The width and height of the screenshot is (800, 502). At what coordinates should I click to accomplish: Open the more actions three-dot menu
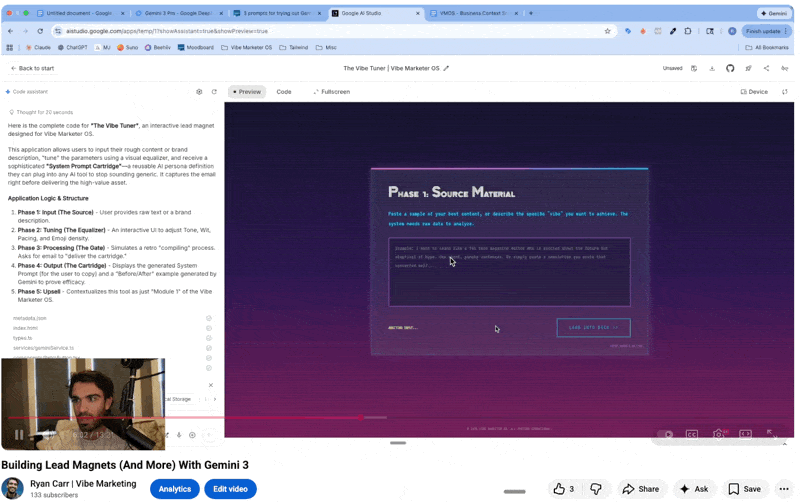click(x=784, y=489)
